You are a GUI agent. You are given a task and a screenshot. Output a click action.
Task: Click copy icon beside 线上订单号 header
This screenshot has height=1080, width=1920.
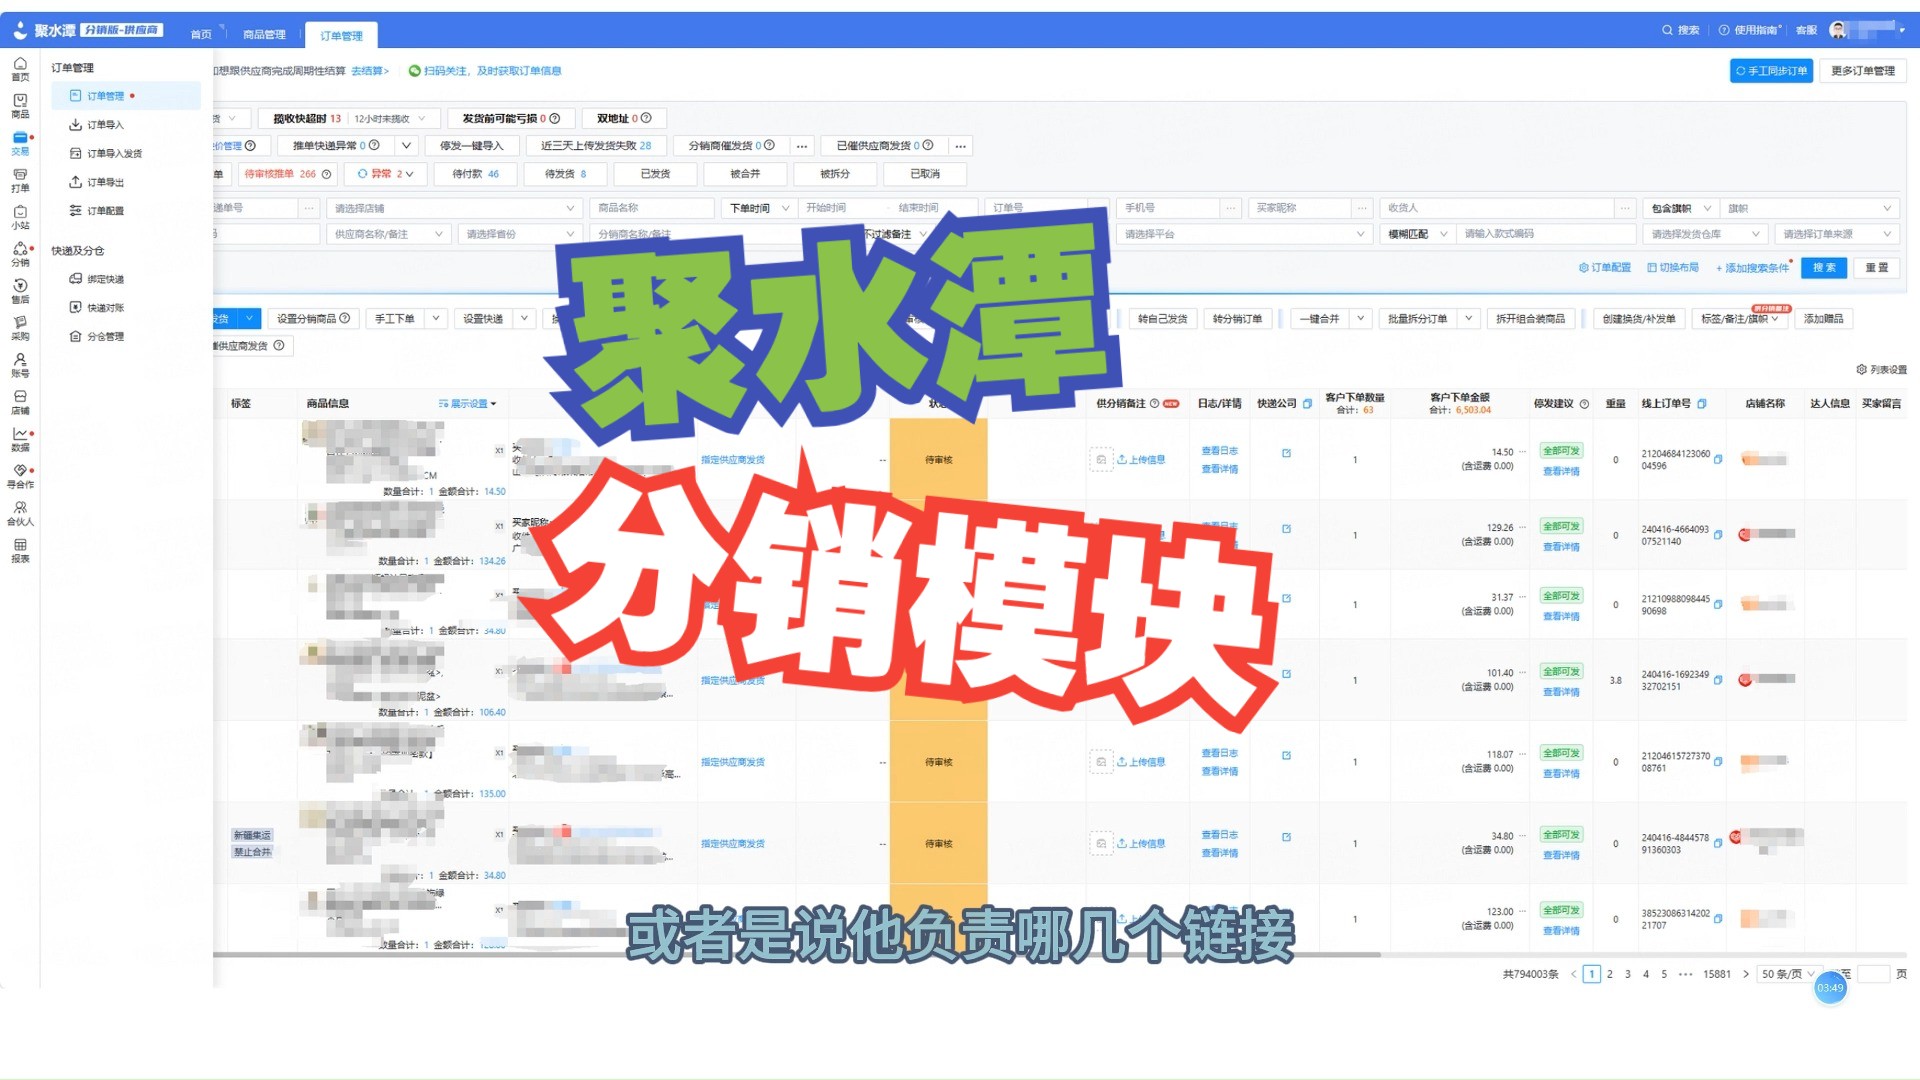[1702, 404]
